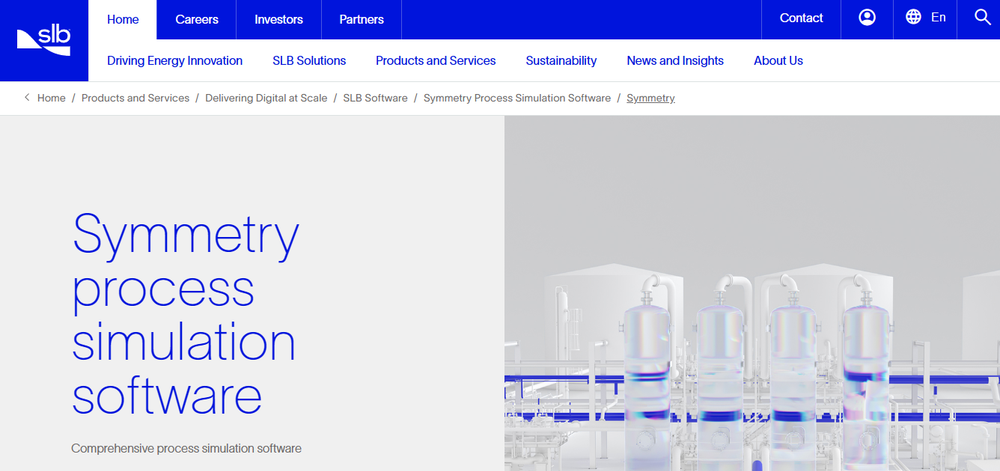The image size is (1000, 471).
Task: Click the globe language icon
Action: [x=913, y=17]
